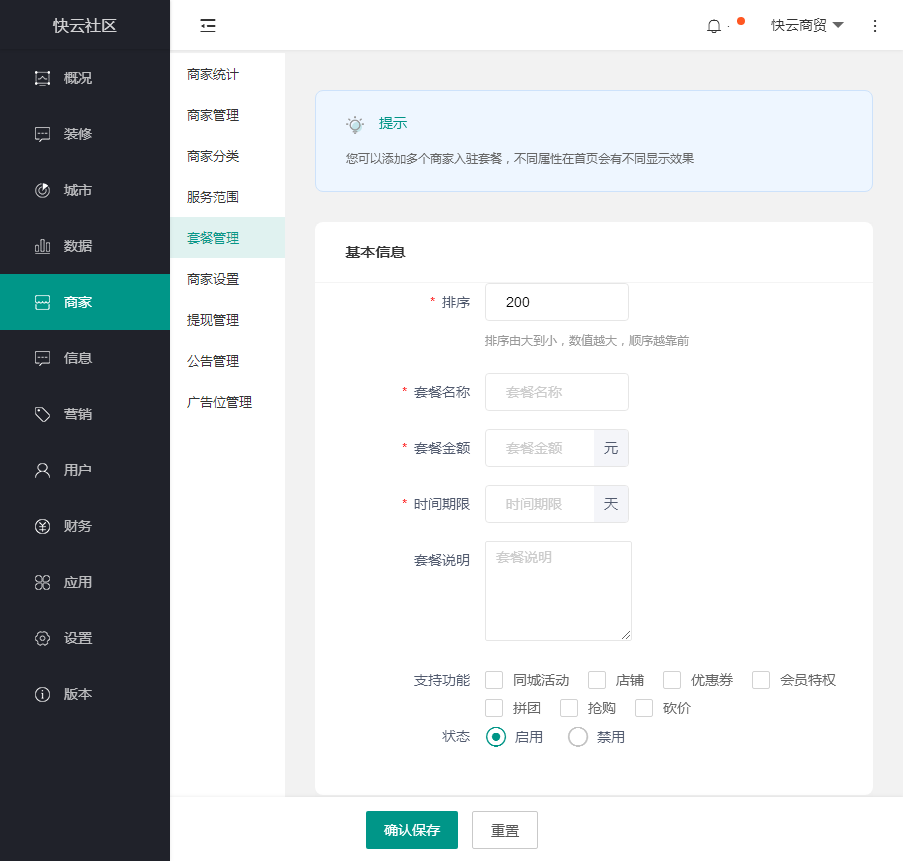
Task: Click the sidebar collapse icon
Action: [x=208, y=26]
